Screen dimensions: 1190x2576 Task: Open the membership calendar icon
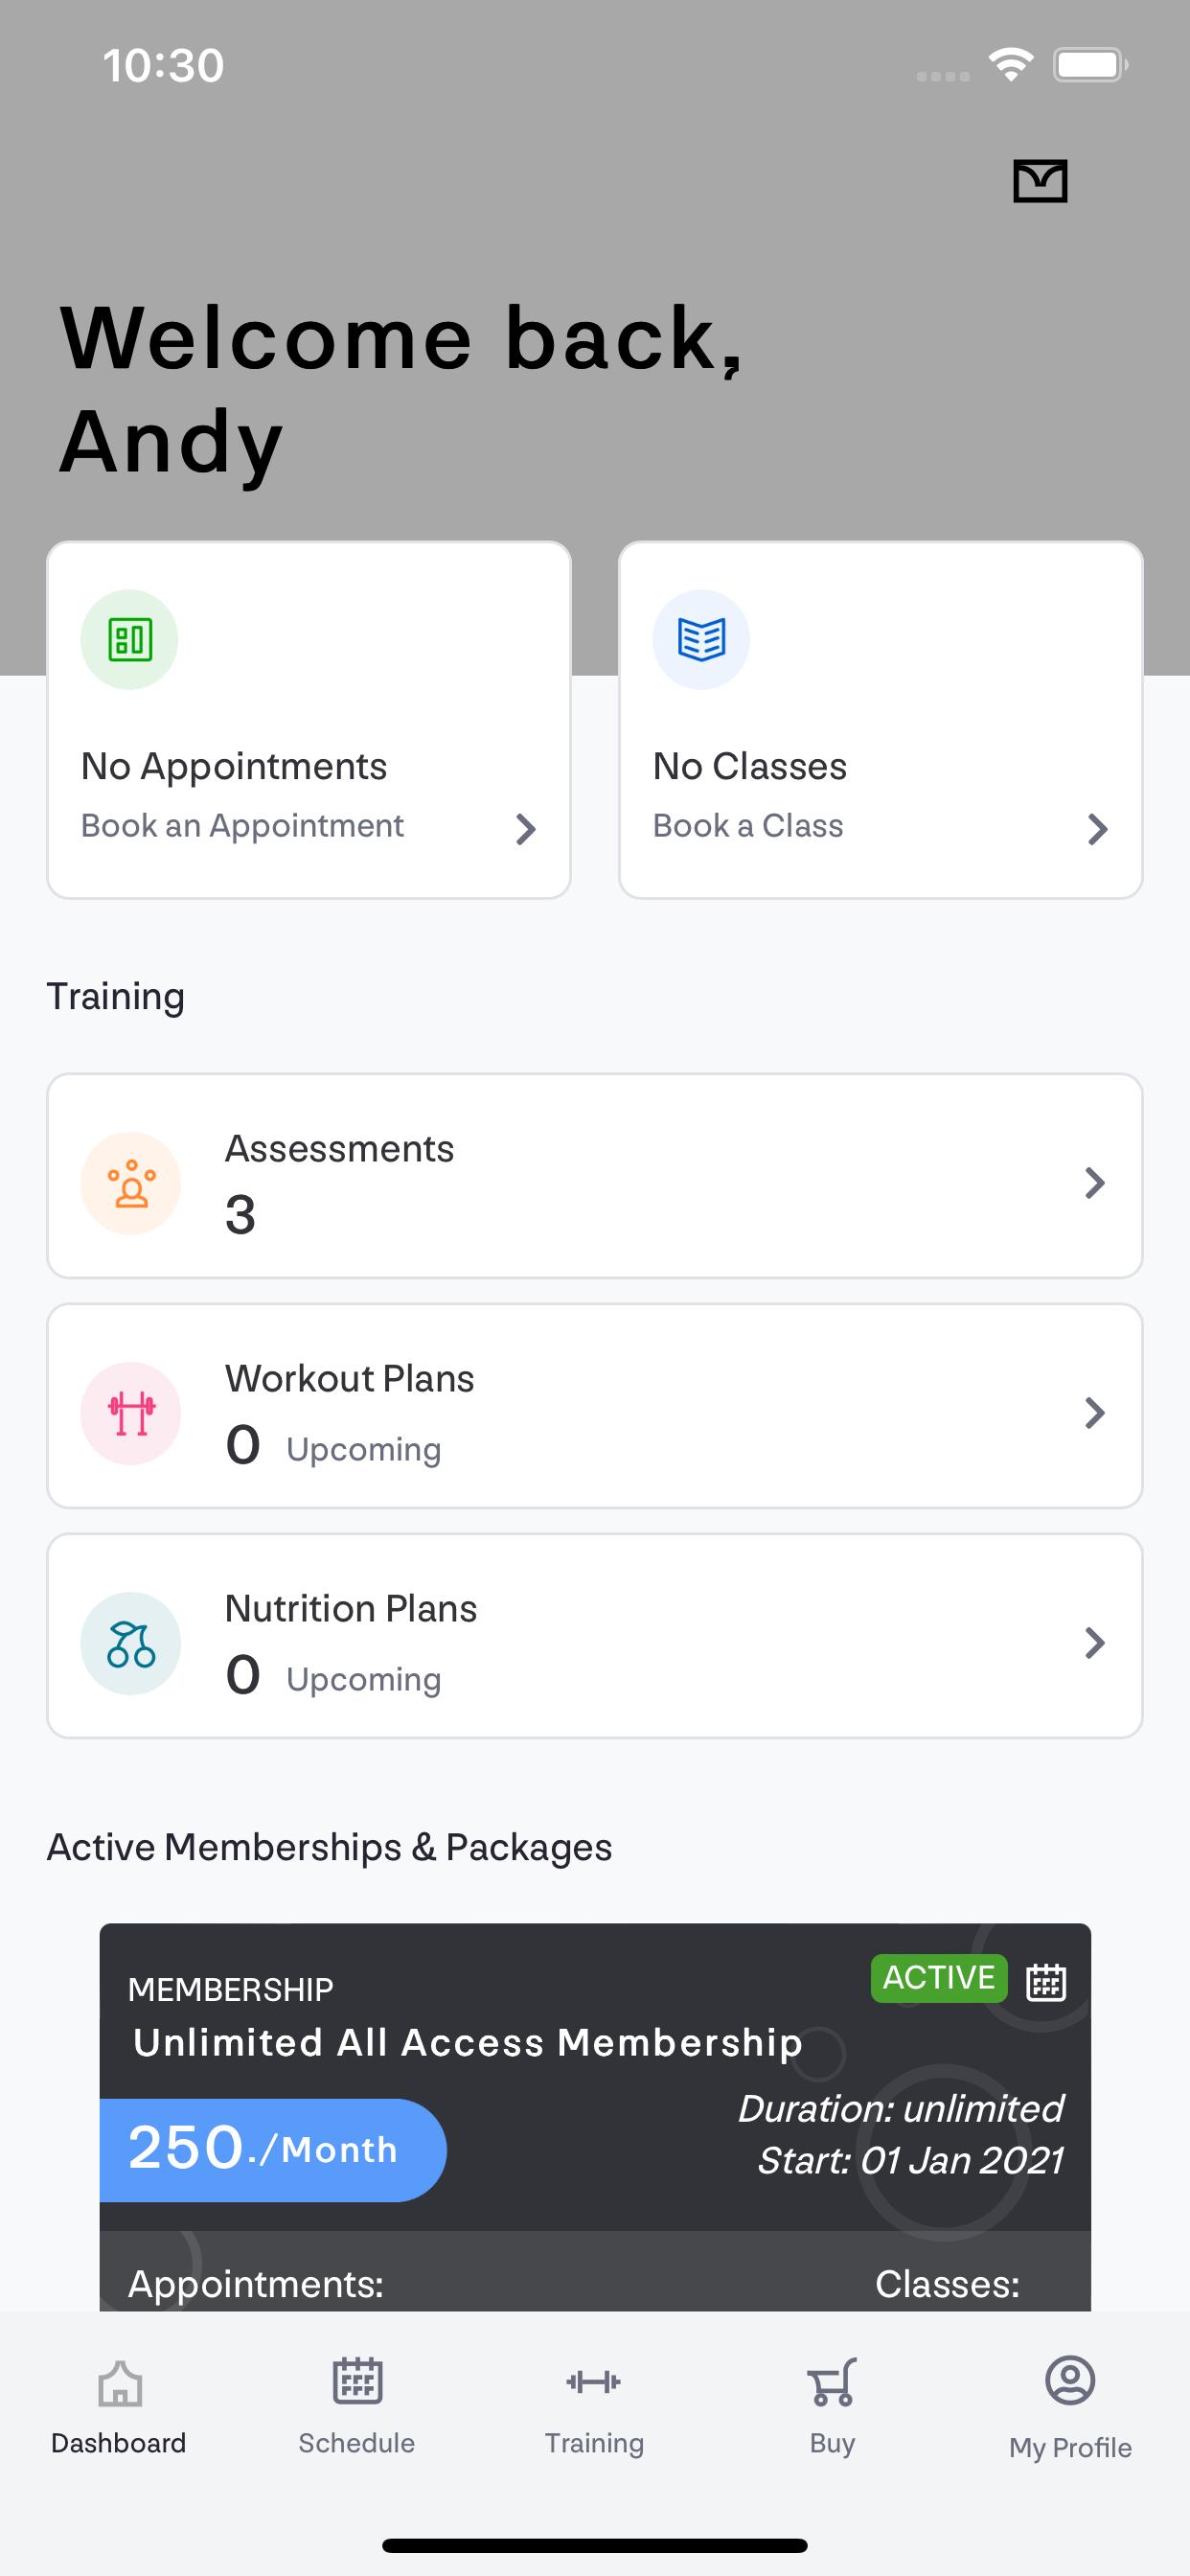[1046, 1980]
